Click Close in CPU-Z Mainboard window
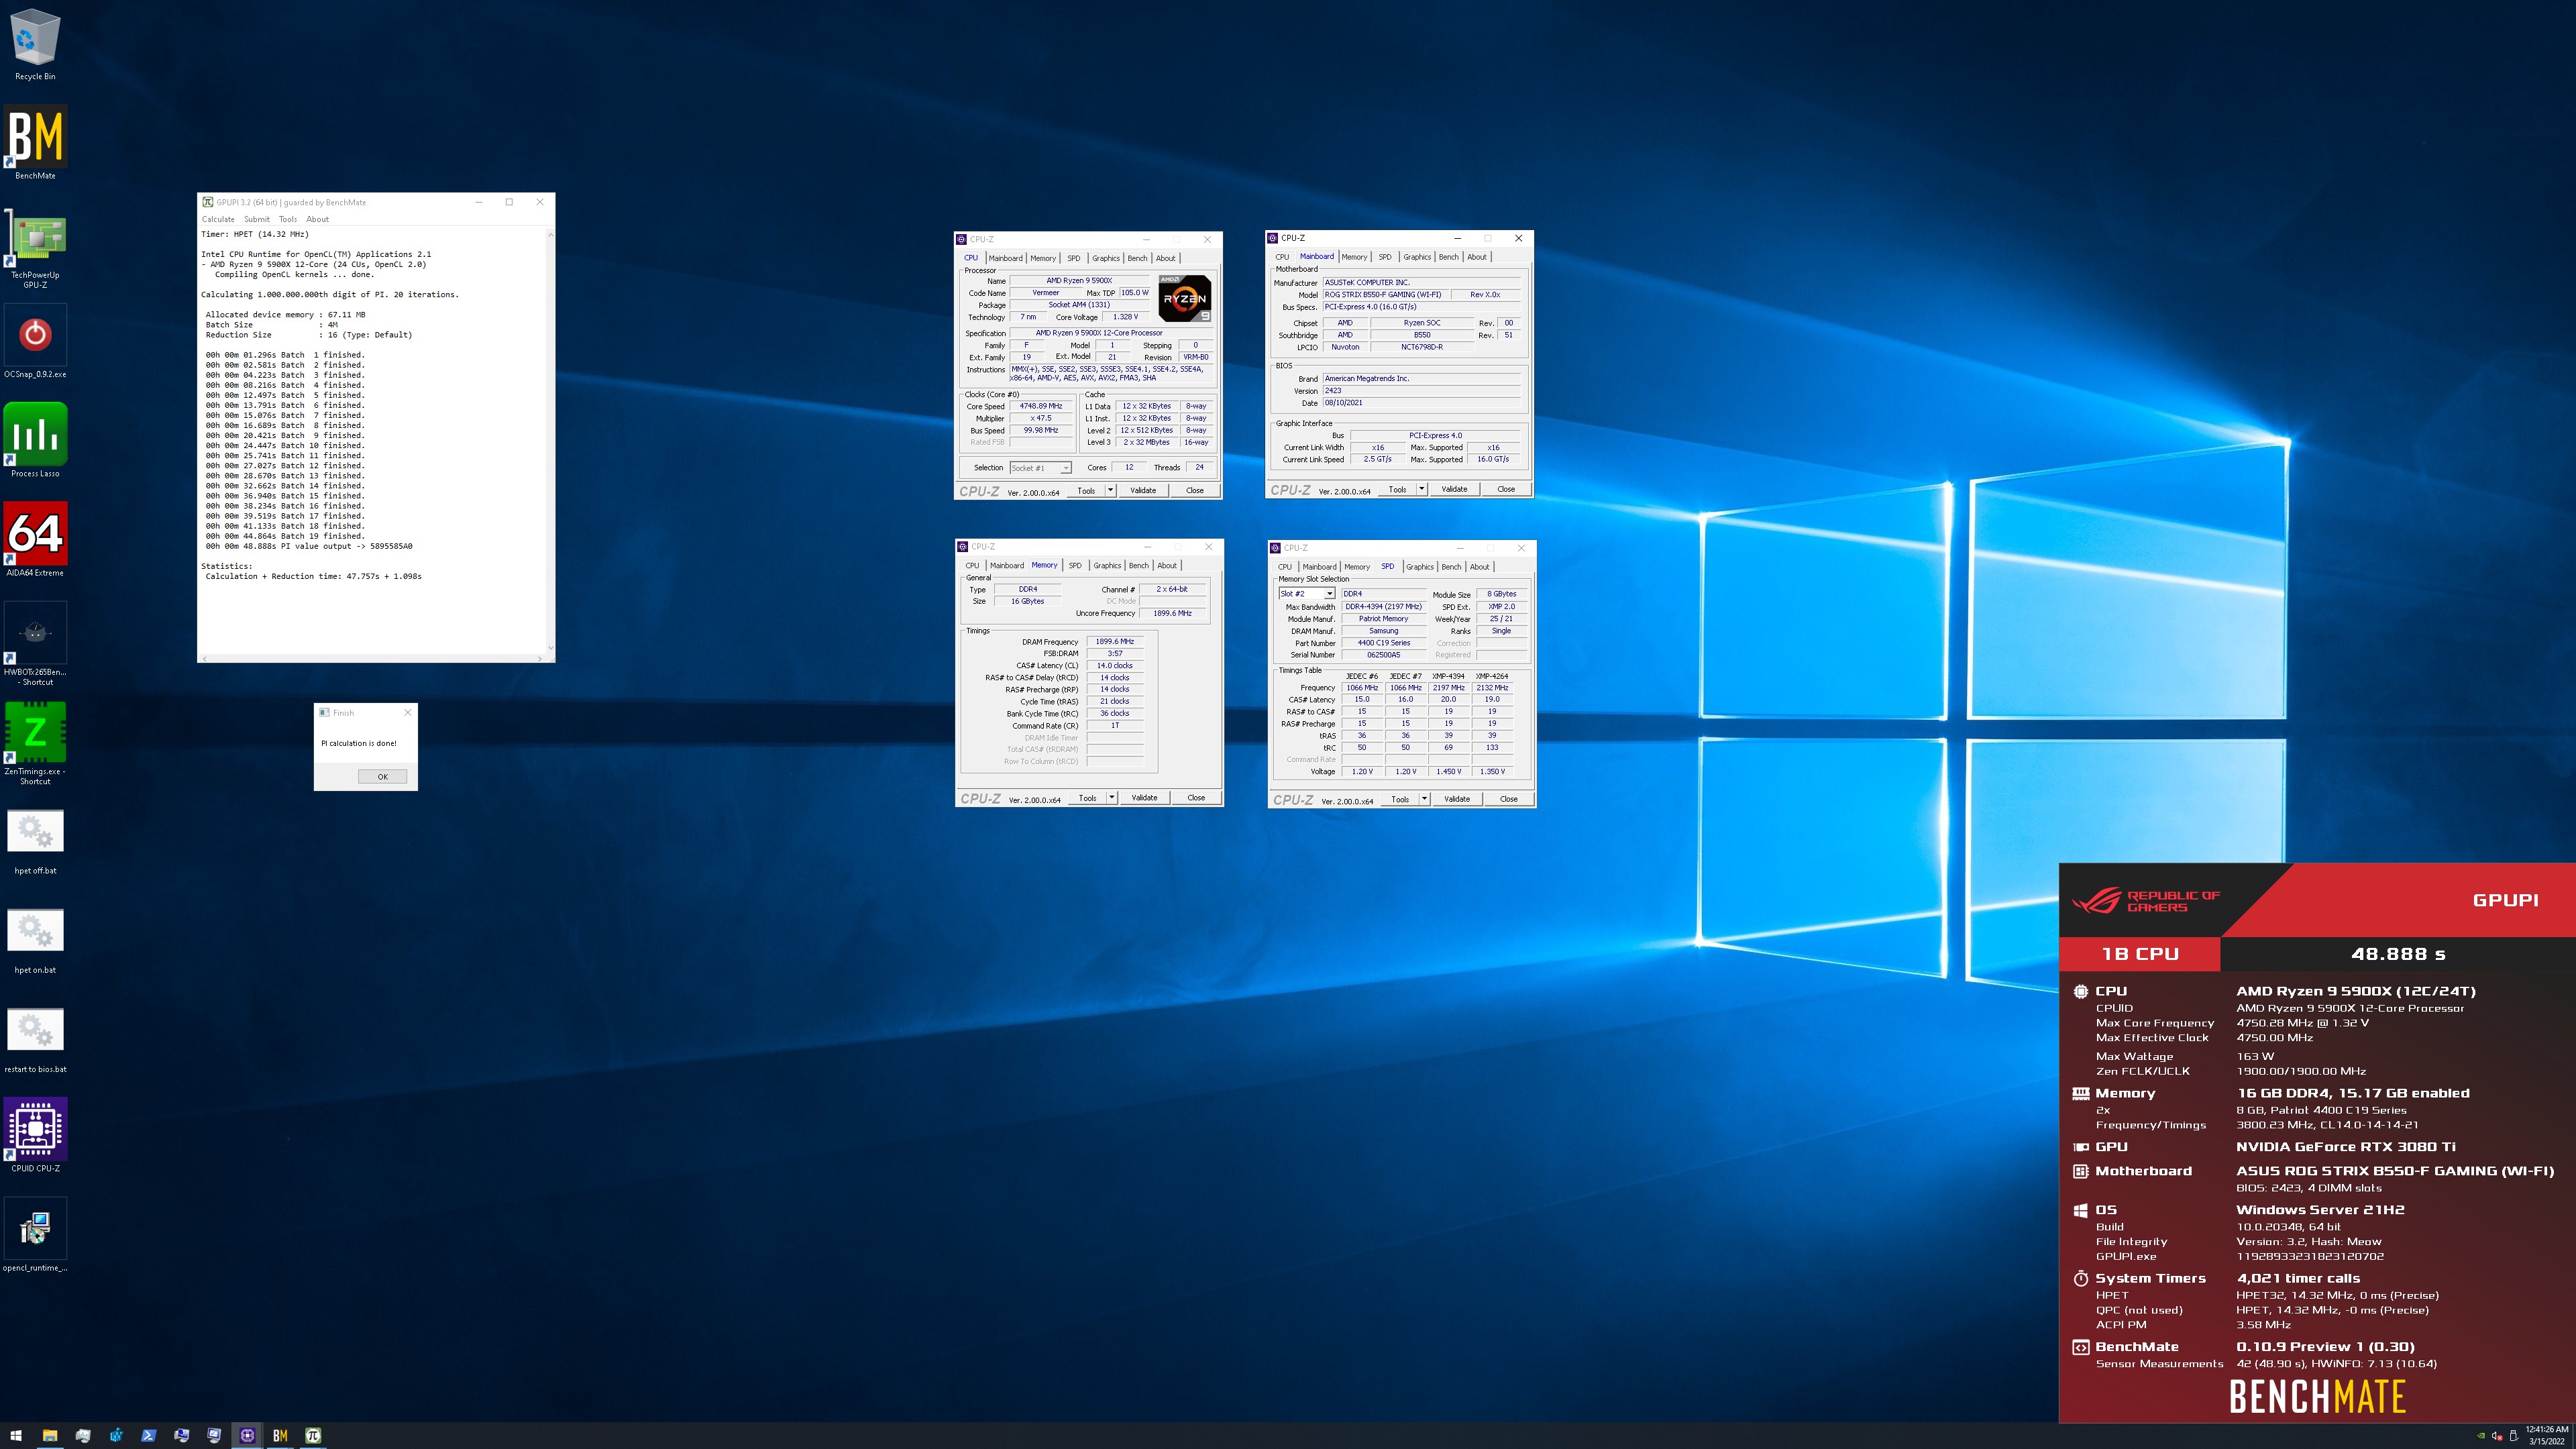The height and width of the screenshot is (1449, 2576). pyautogui.click(x=1505, y=490)
